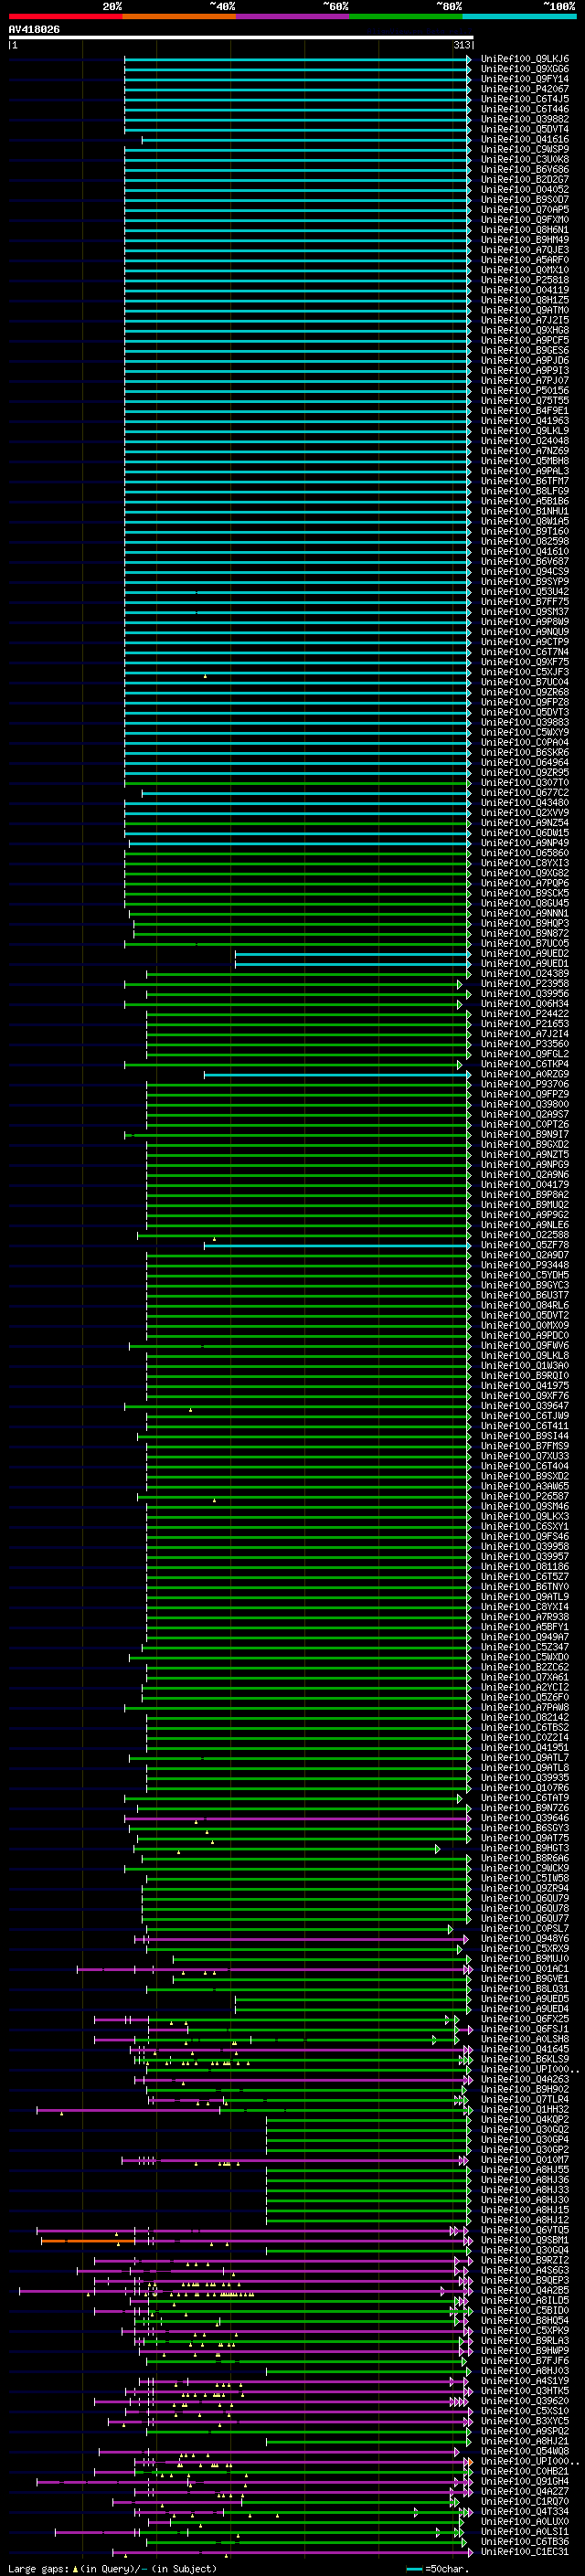The height and width of the screenshot is (2576, 585).
Task: Open hit UniRef100_Q84RL6
Action: click(524, 1306)
